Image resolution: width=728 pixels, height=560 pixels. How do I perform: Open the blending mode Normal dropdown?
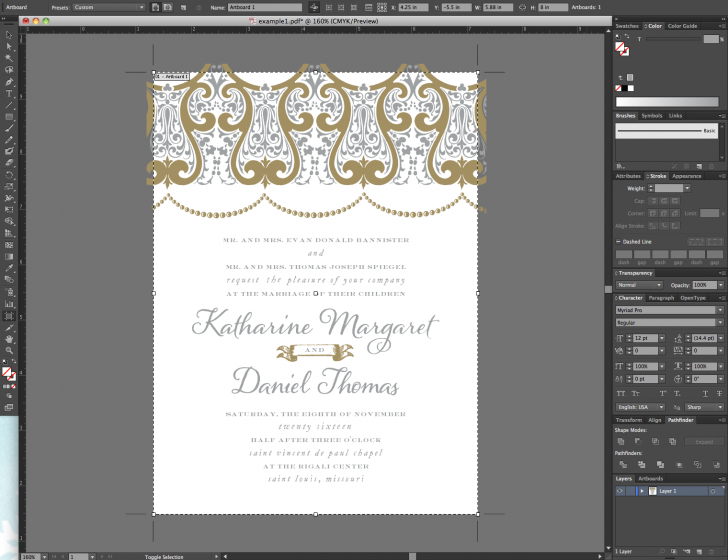pyautogui.click(x=639, y=285)
